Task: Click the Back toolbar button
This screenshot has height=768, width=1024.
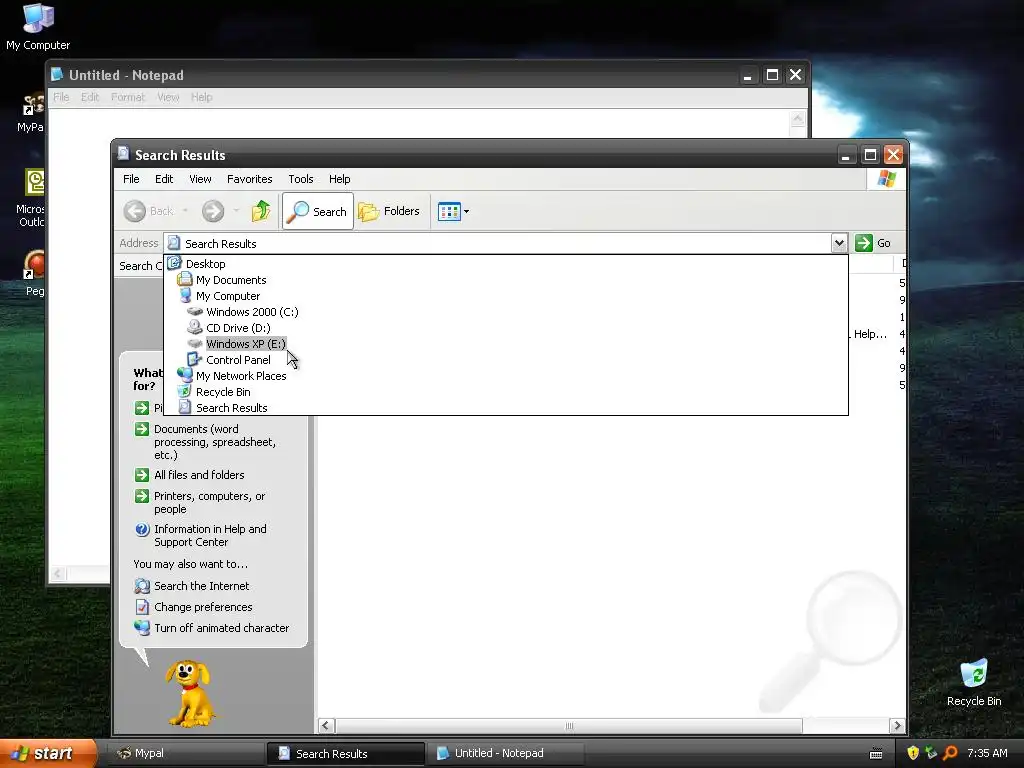Action: pos(150,211)
